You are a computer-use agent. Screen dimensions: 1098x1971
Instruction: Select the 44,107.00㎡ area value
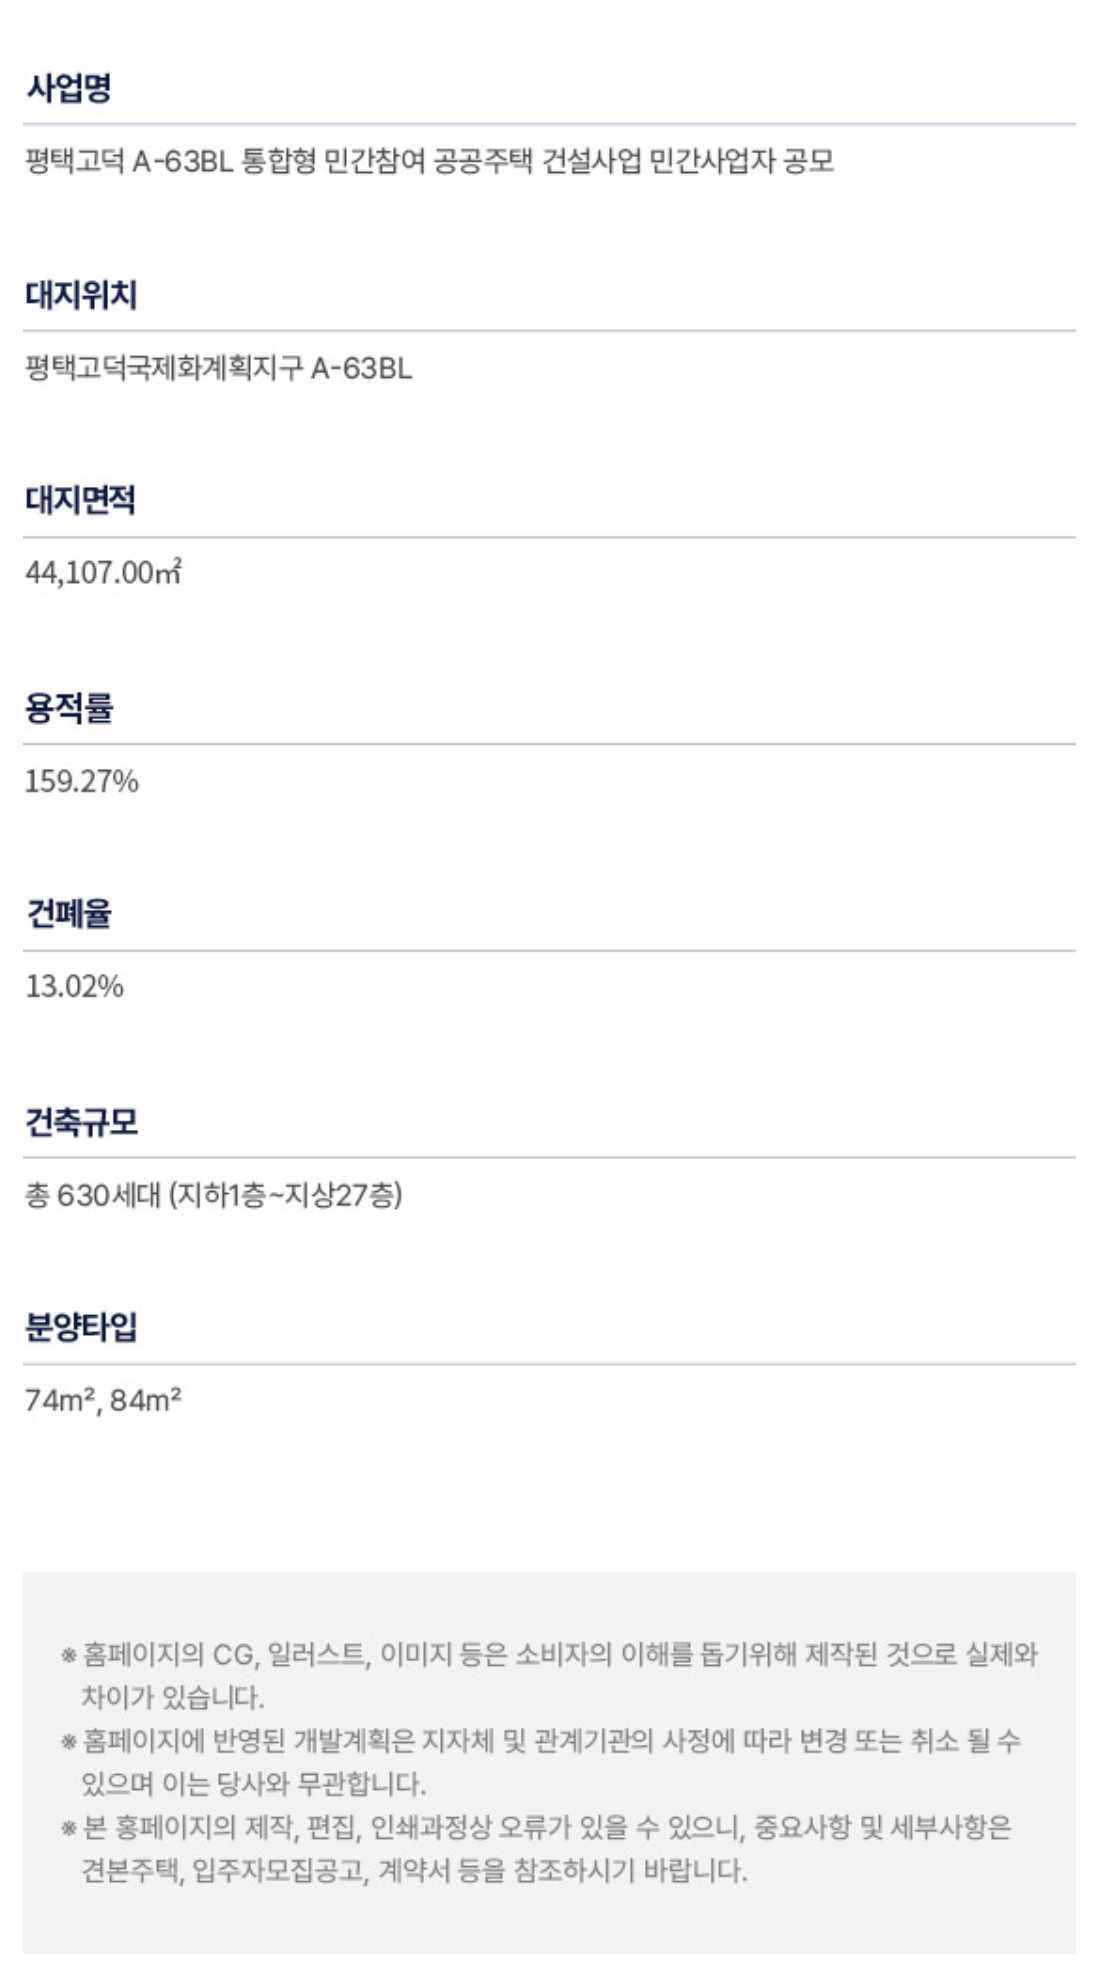(x=103, y=573)
